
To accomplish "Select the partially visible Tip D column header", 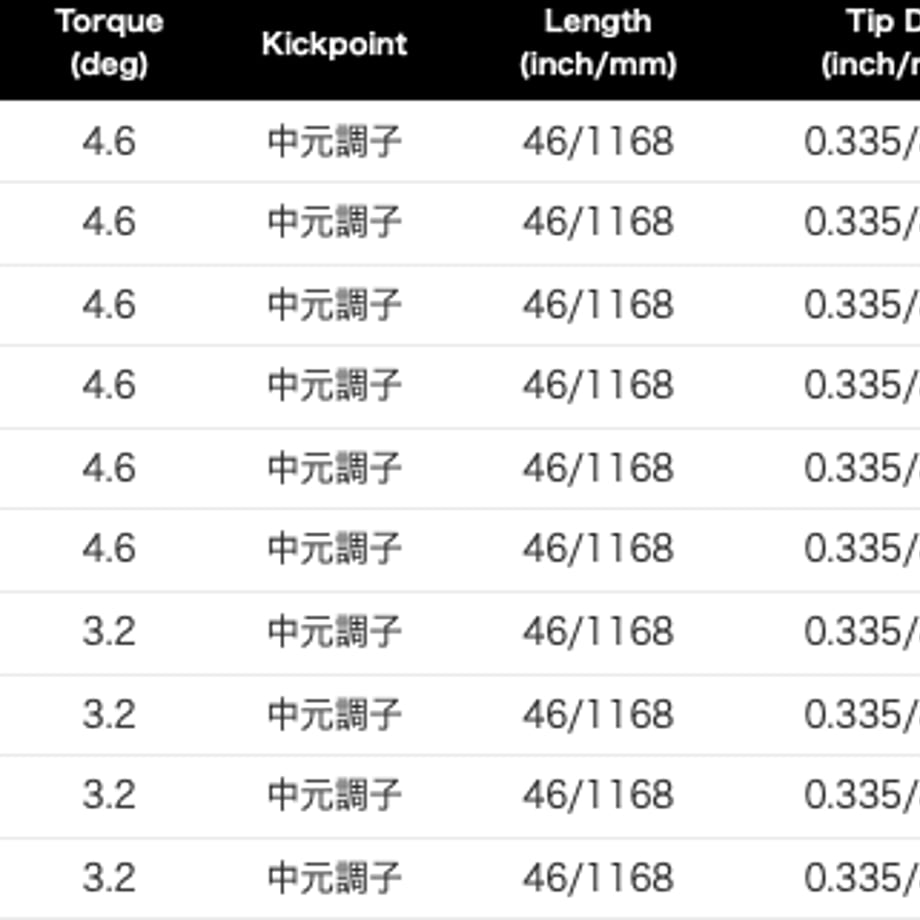I will pyautogui.click(x=871, y=43).
